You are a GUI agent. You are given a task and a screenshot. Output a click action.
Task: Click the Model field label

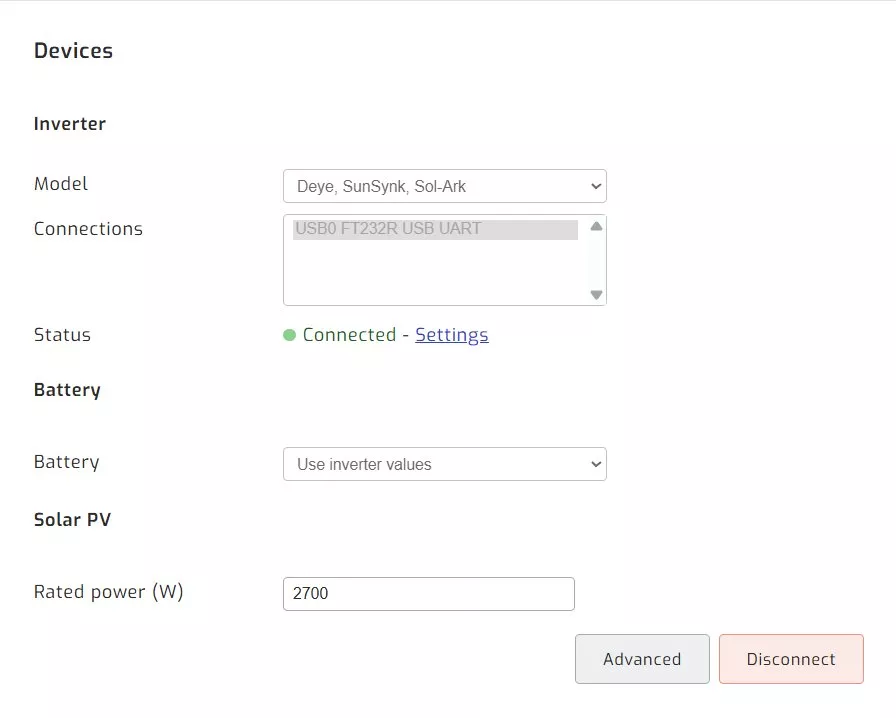(61, 184)
